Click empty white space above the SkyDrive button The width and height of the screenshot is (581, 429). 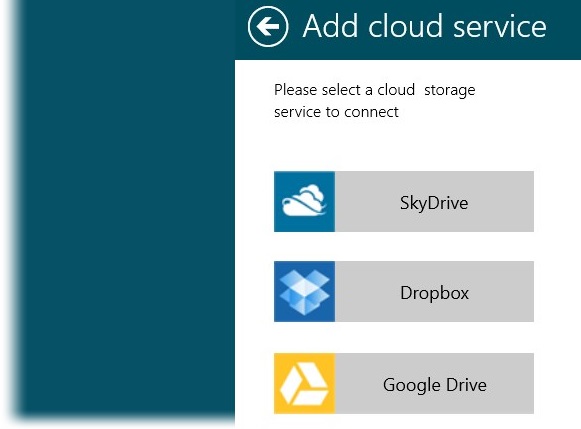point(404,146)
